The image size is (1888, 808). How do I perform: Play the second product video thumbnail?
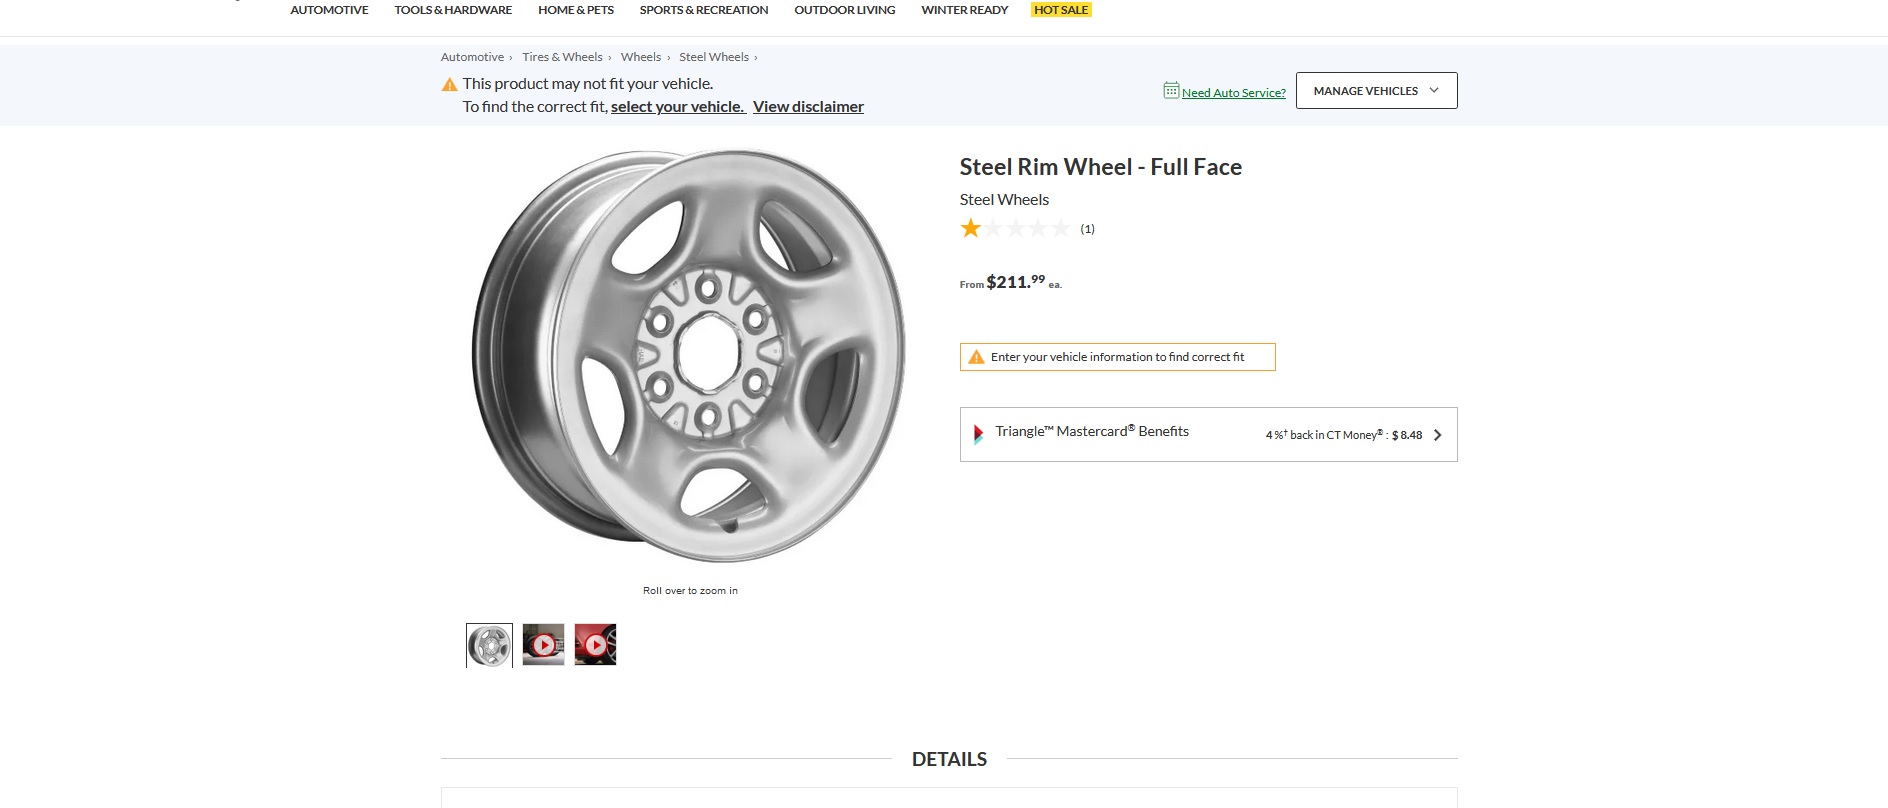(595, 645)
